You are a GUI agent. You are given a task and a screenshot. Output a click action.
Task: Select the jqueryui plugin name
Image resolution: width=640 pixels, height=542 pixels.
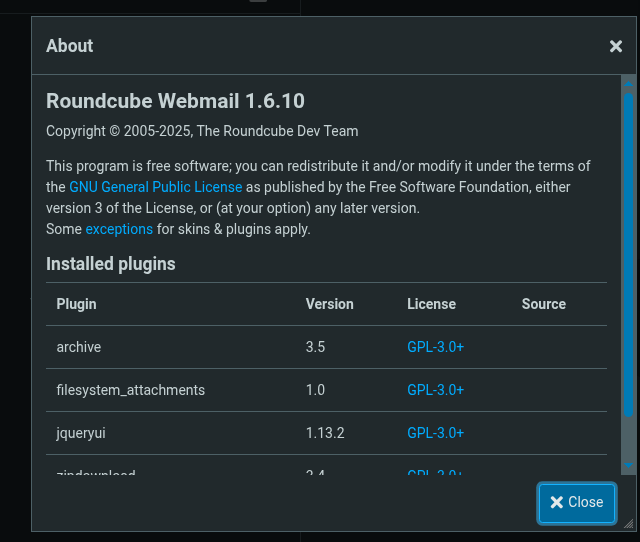[82, 433]
